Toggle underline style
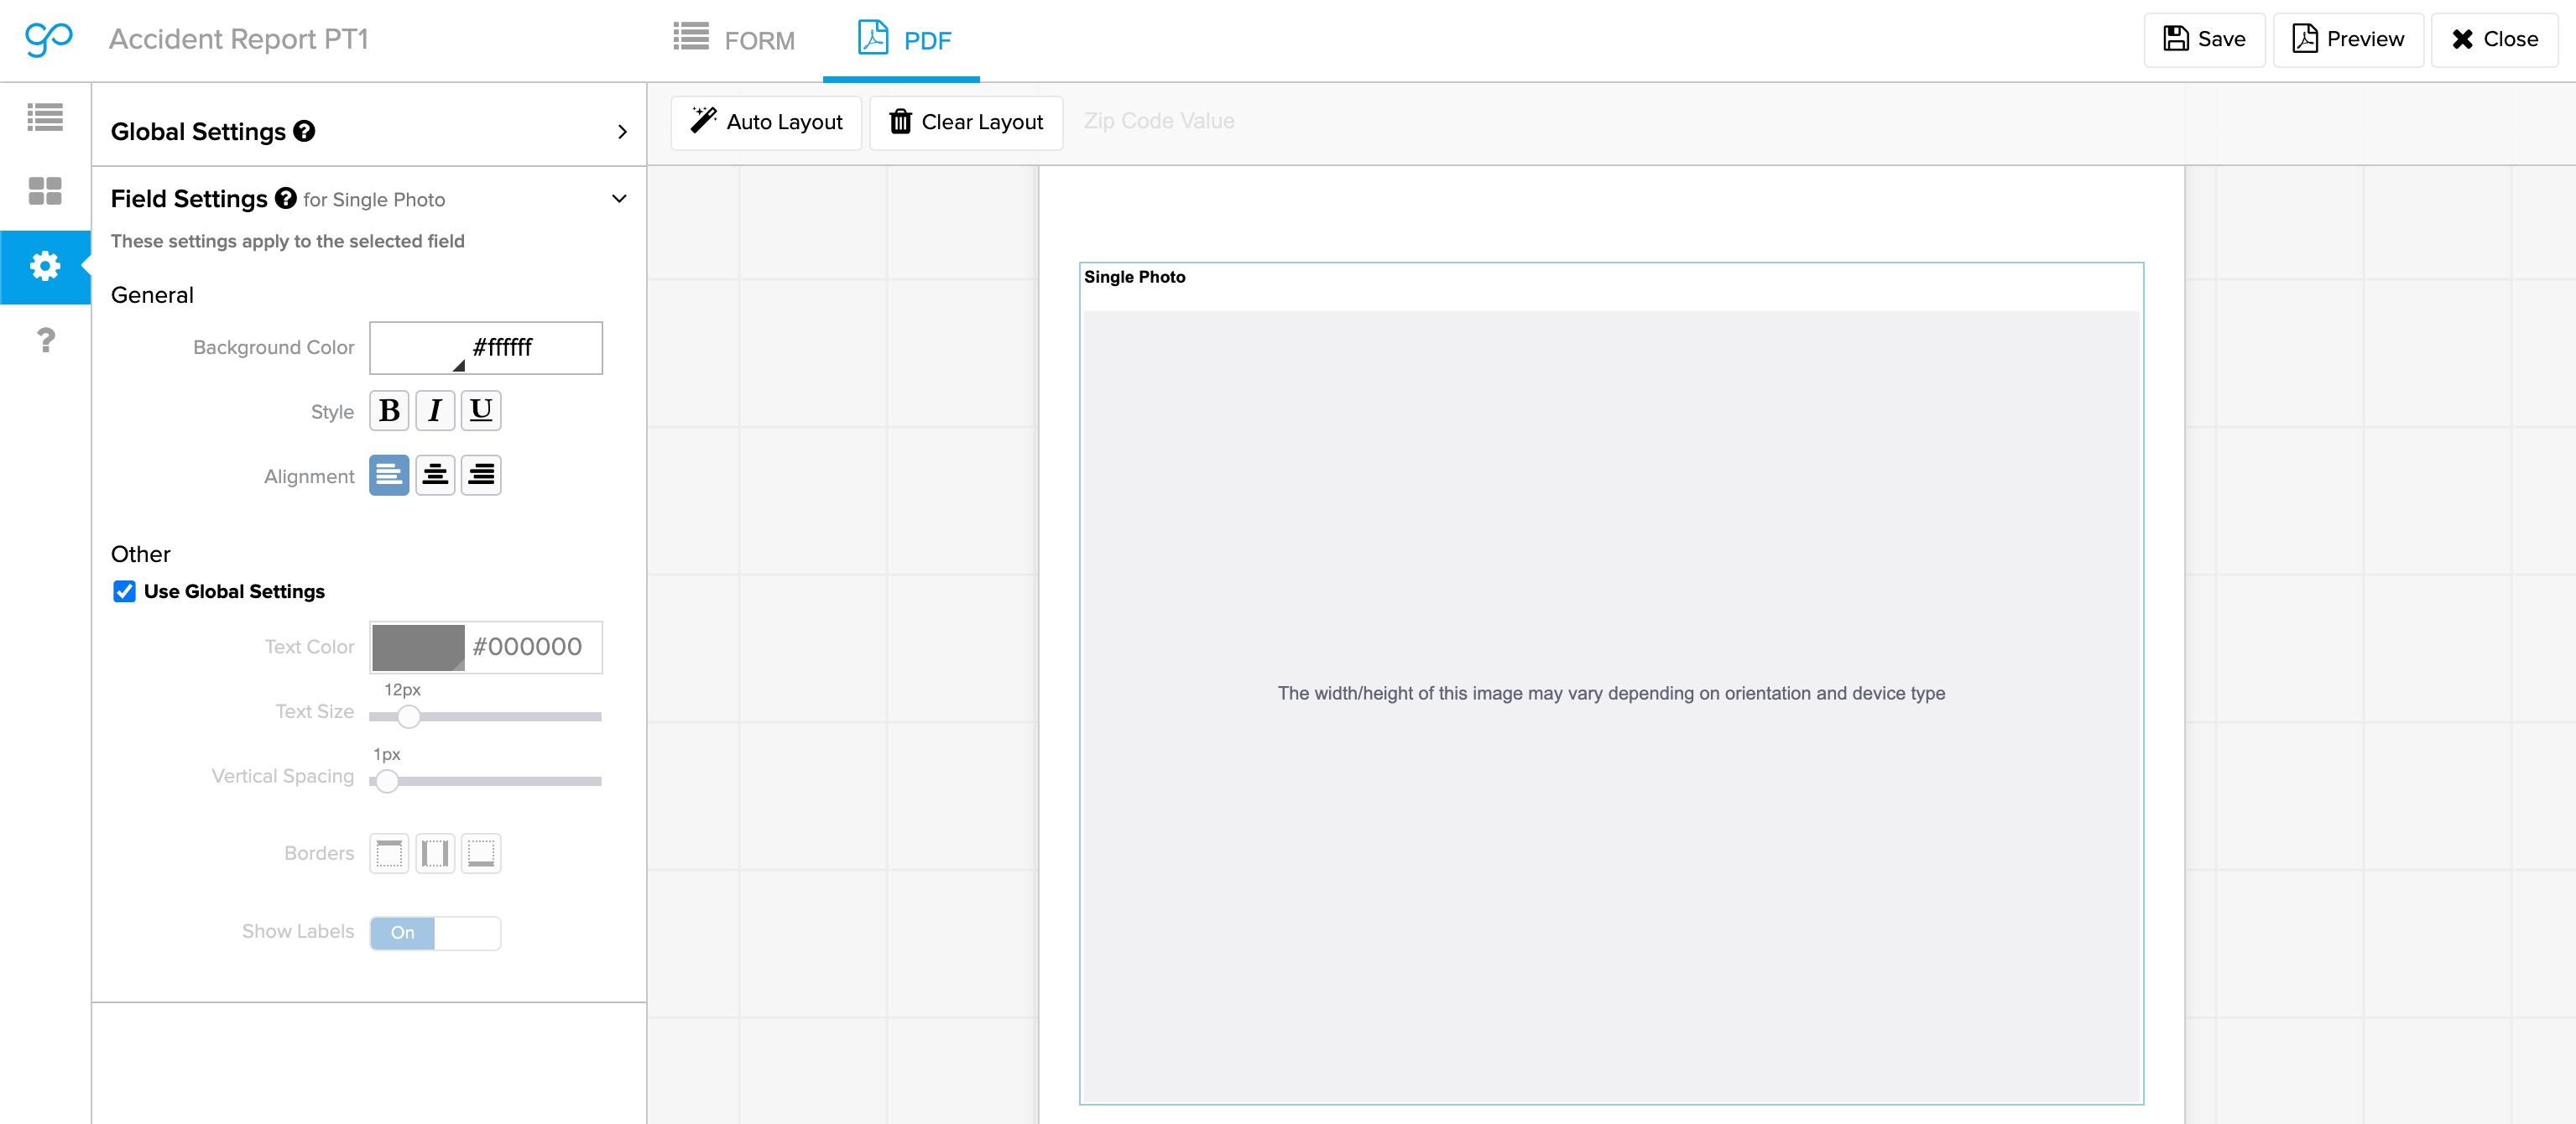 (481, 410)
